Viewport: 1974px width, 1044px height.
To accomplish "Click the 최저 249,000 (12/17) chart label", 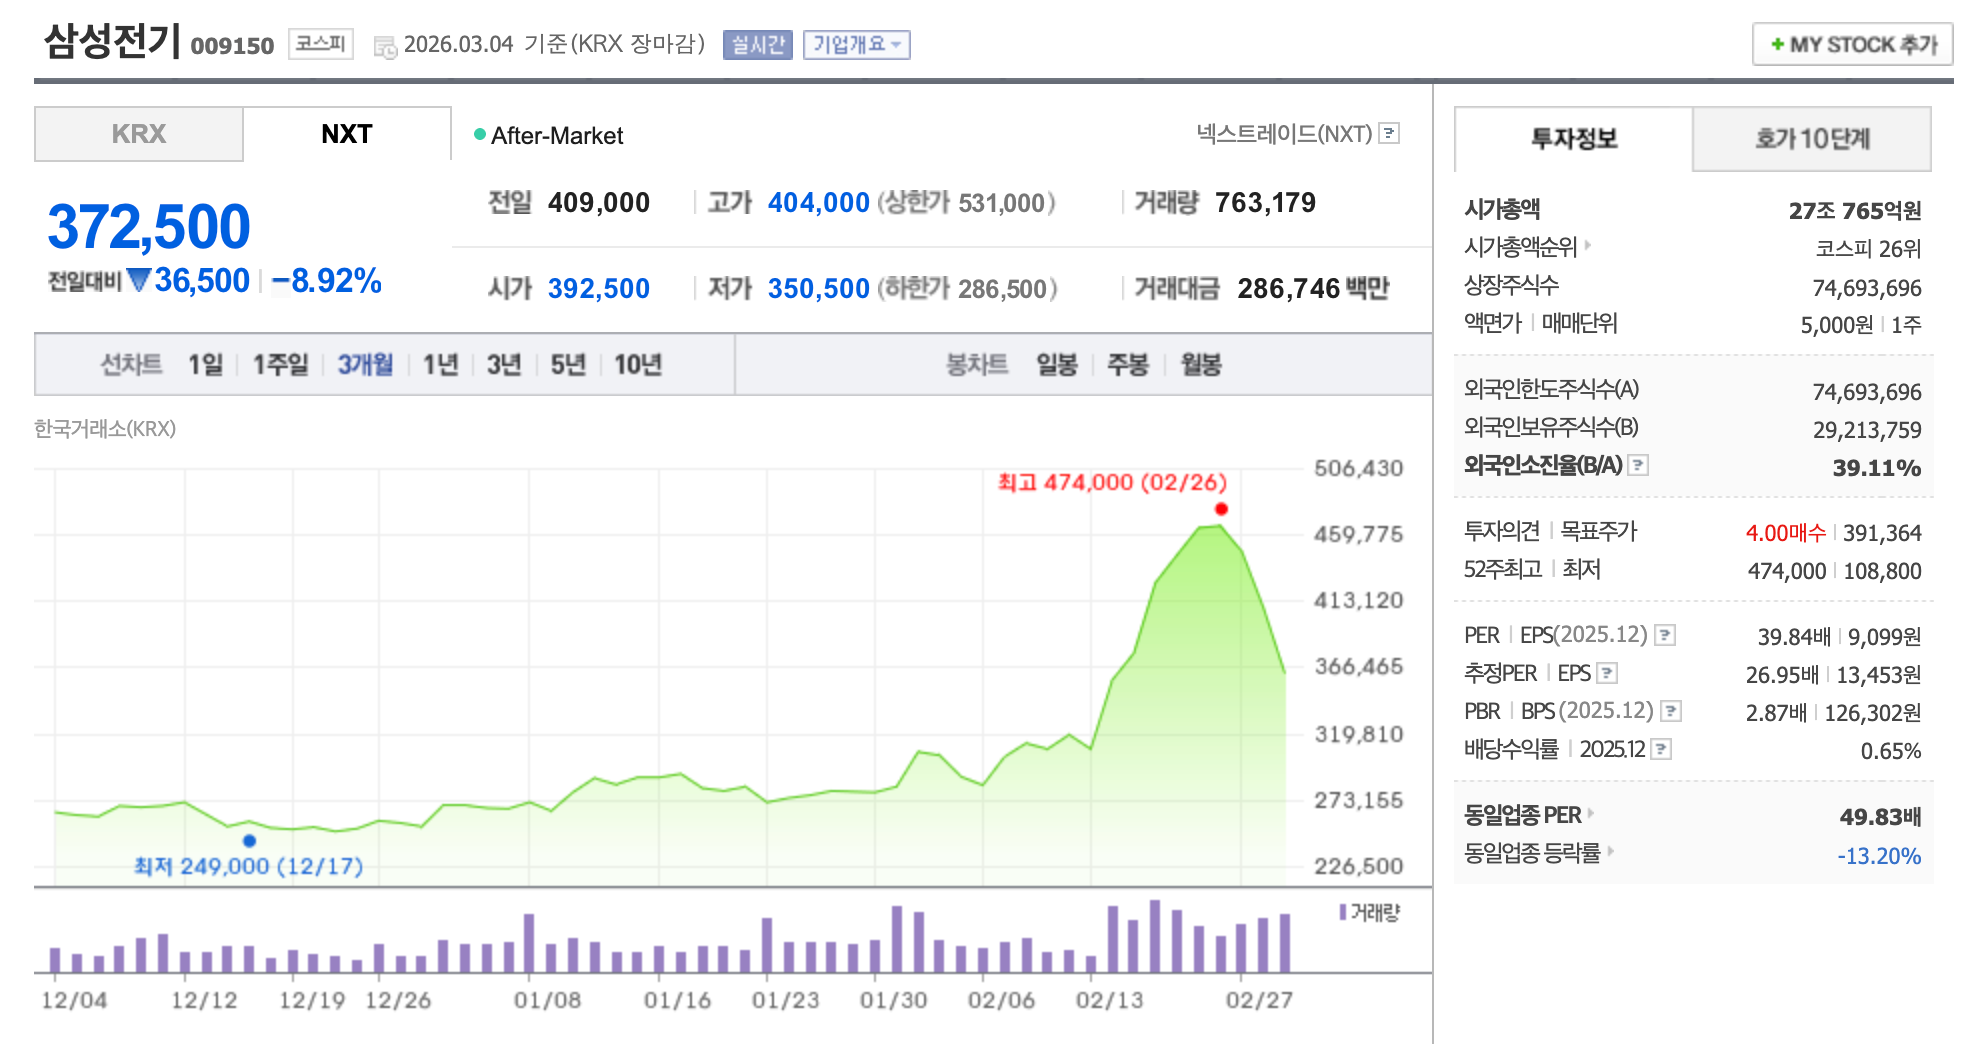I will tap(249, 866).
